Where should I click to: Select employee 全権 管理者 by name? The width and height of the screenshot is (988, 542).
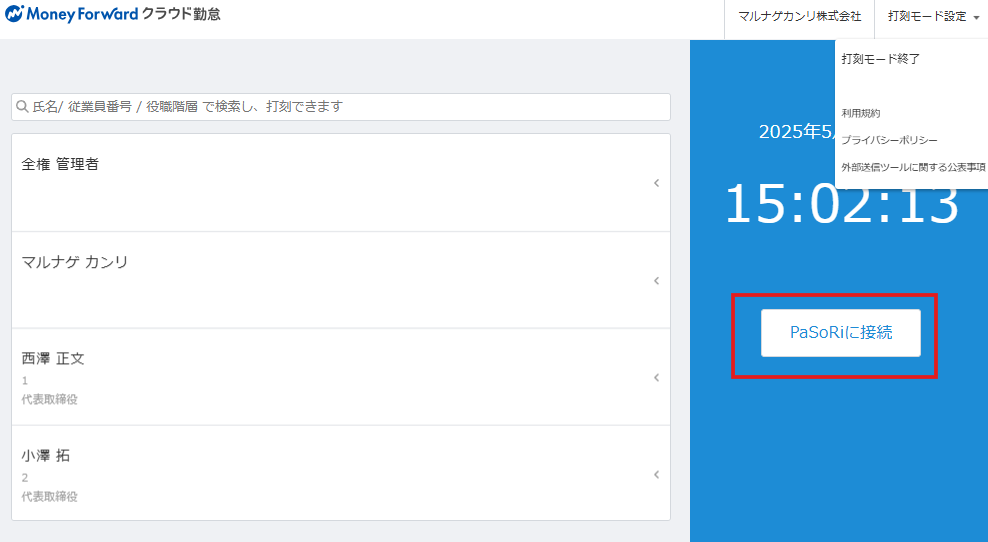click(x=60, y=164)
